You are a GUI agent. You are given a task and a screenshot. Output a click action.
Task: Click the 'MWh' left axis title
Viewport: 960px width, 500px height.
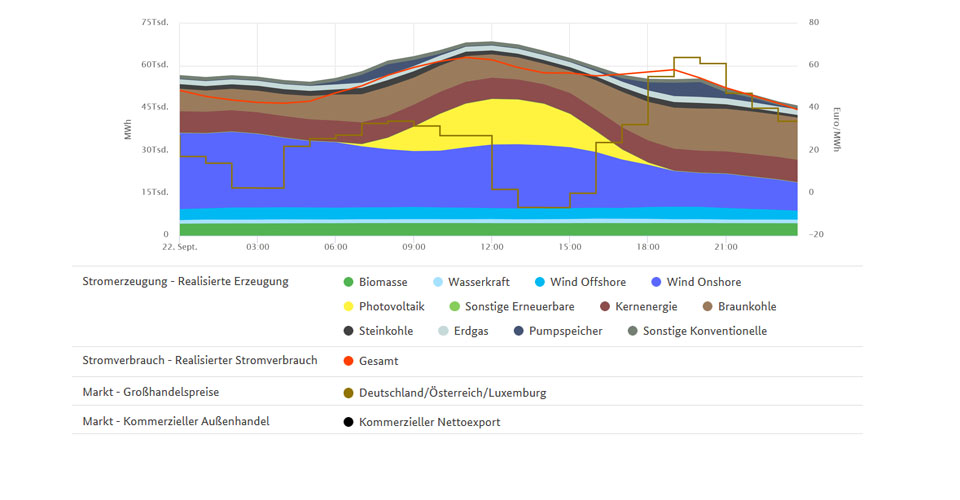(128, 129)
